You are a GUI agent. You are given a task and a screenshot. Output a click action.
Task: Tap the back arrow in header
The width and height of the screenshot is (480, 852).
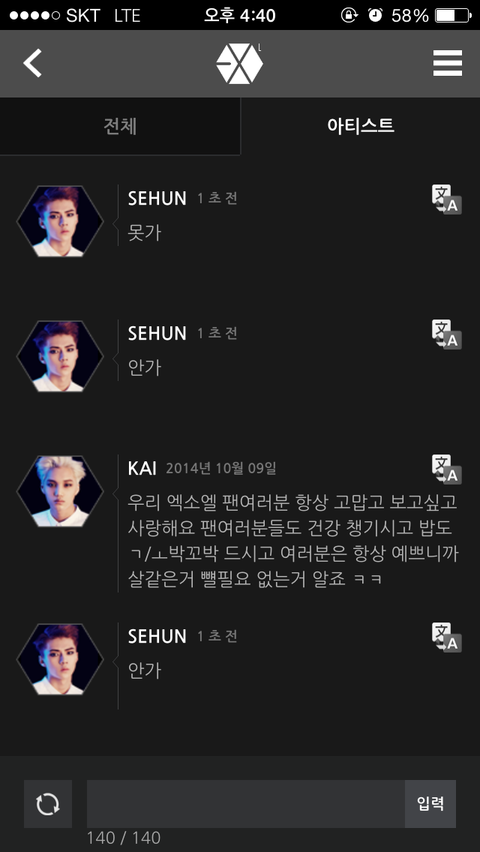click(x=32, y=63)
